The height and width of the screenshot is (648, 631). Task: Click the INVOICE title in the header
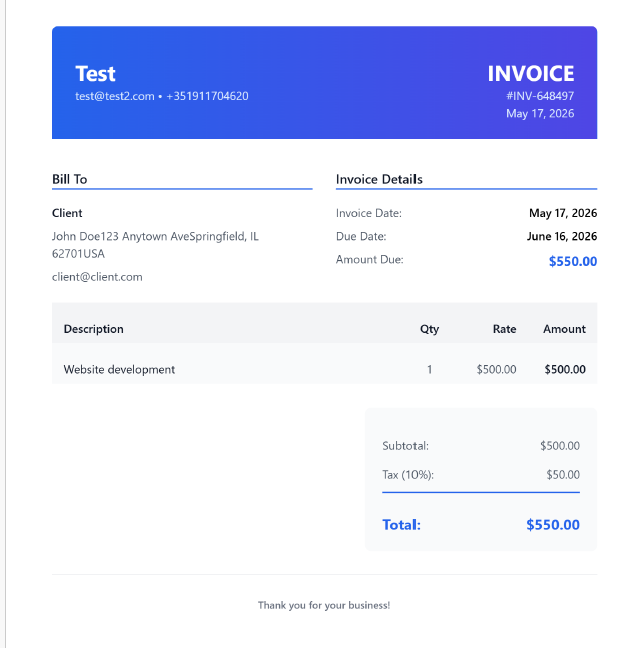[531, 74]
